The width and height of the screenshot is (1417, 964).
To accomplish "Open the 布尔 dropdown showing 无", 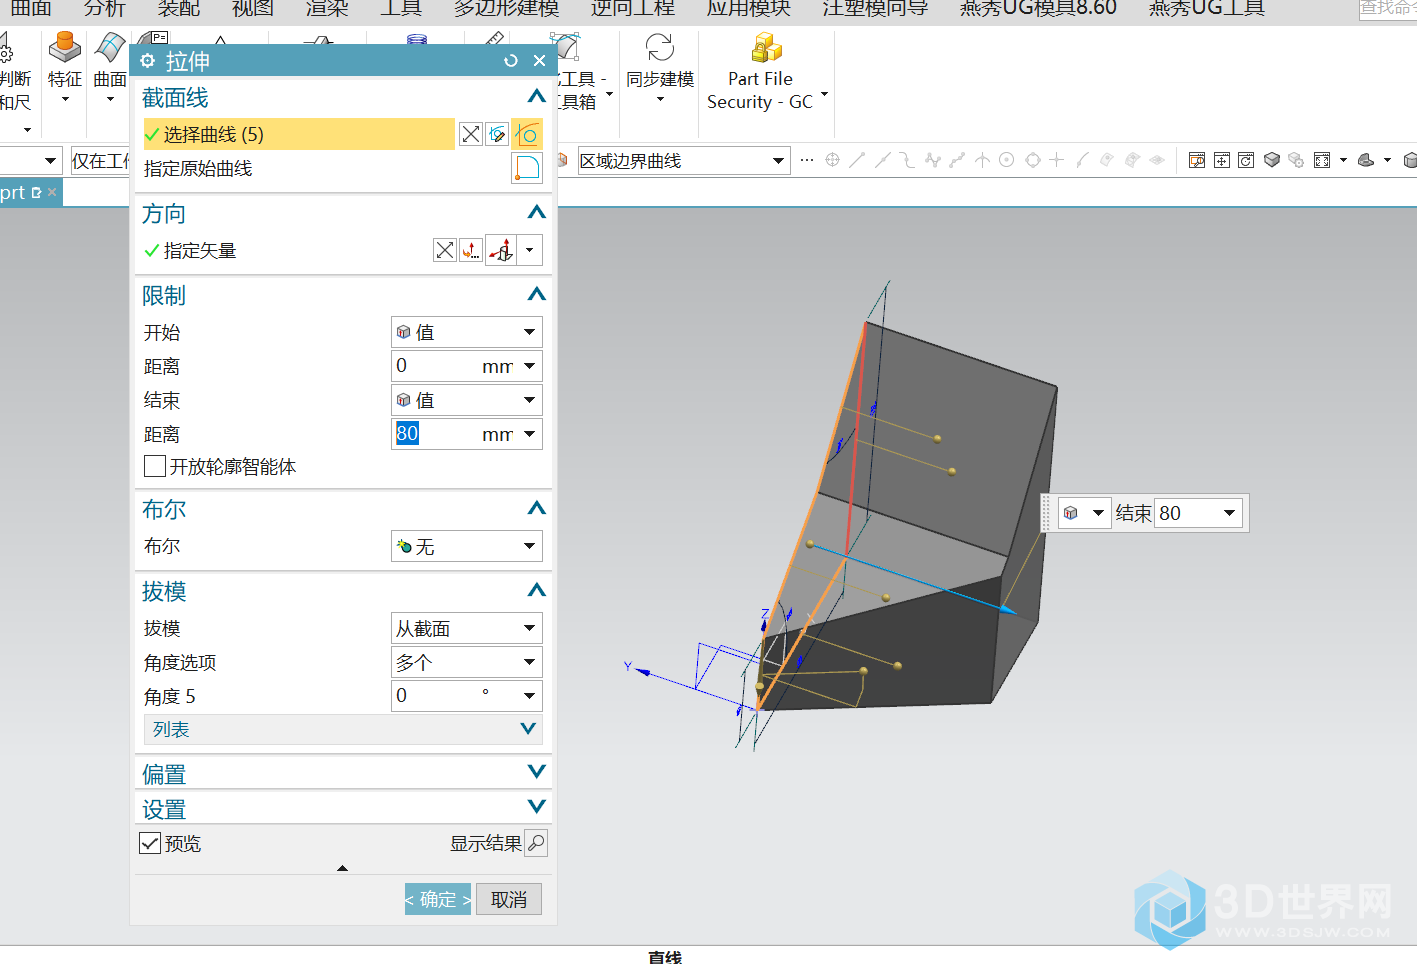I will point(467,546).
